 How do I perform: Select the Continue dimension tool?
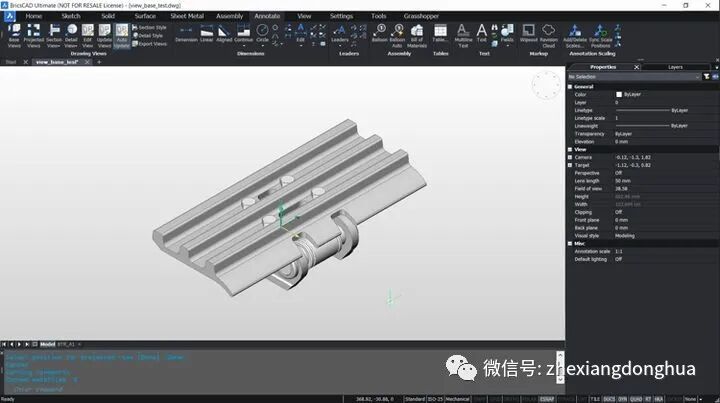[x=243, y=34]
